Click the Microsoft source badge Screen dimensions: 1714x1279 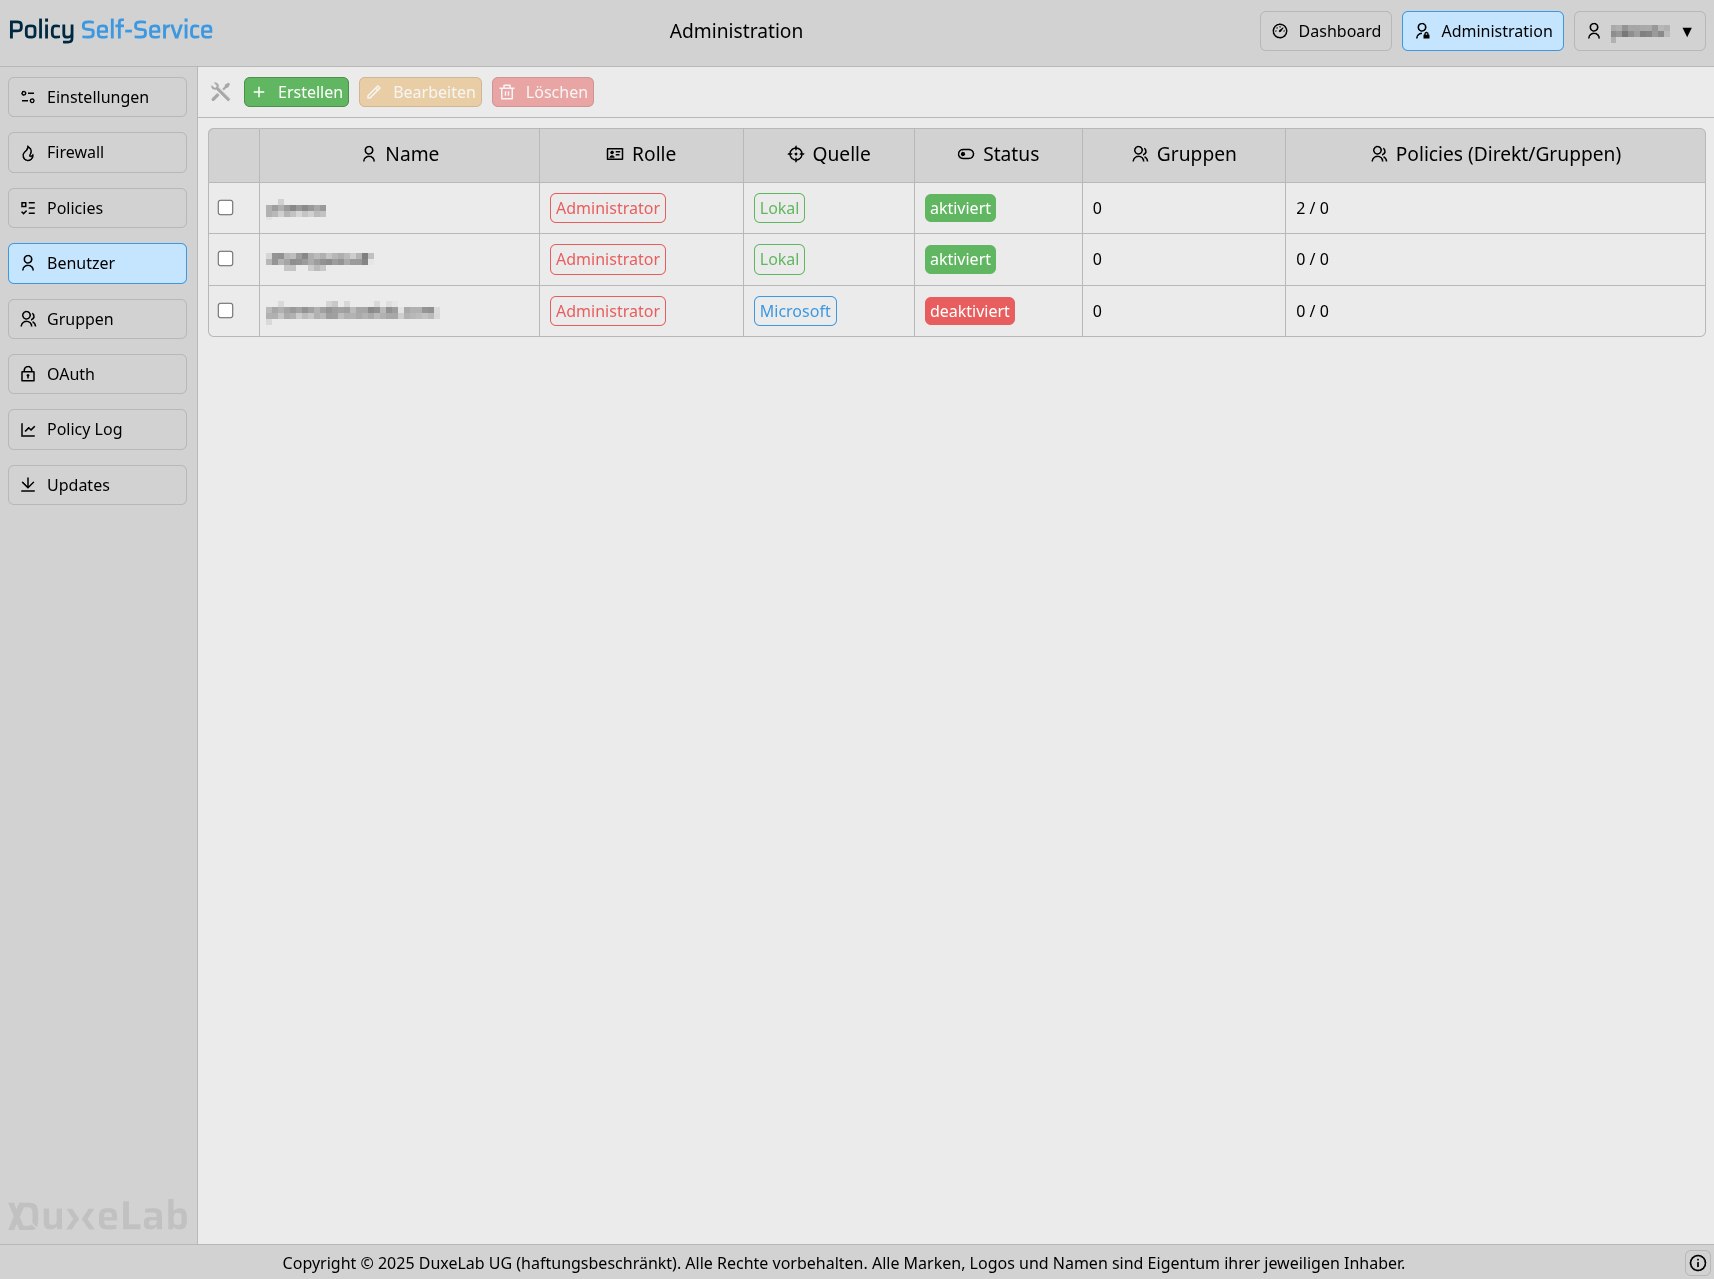point(794,311)
